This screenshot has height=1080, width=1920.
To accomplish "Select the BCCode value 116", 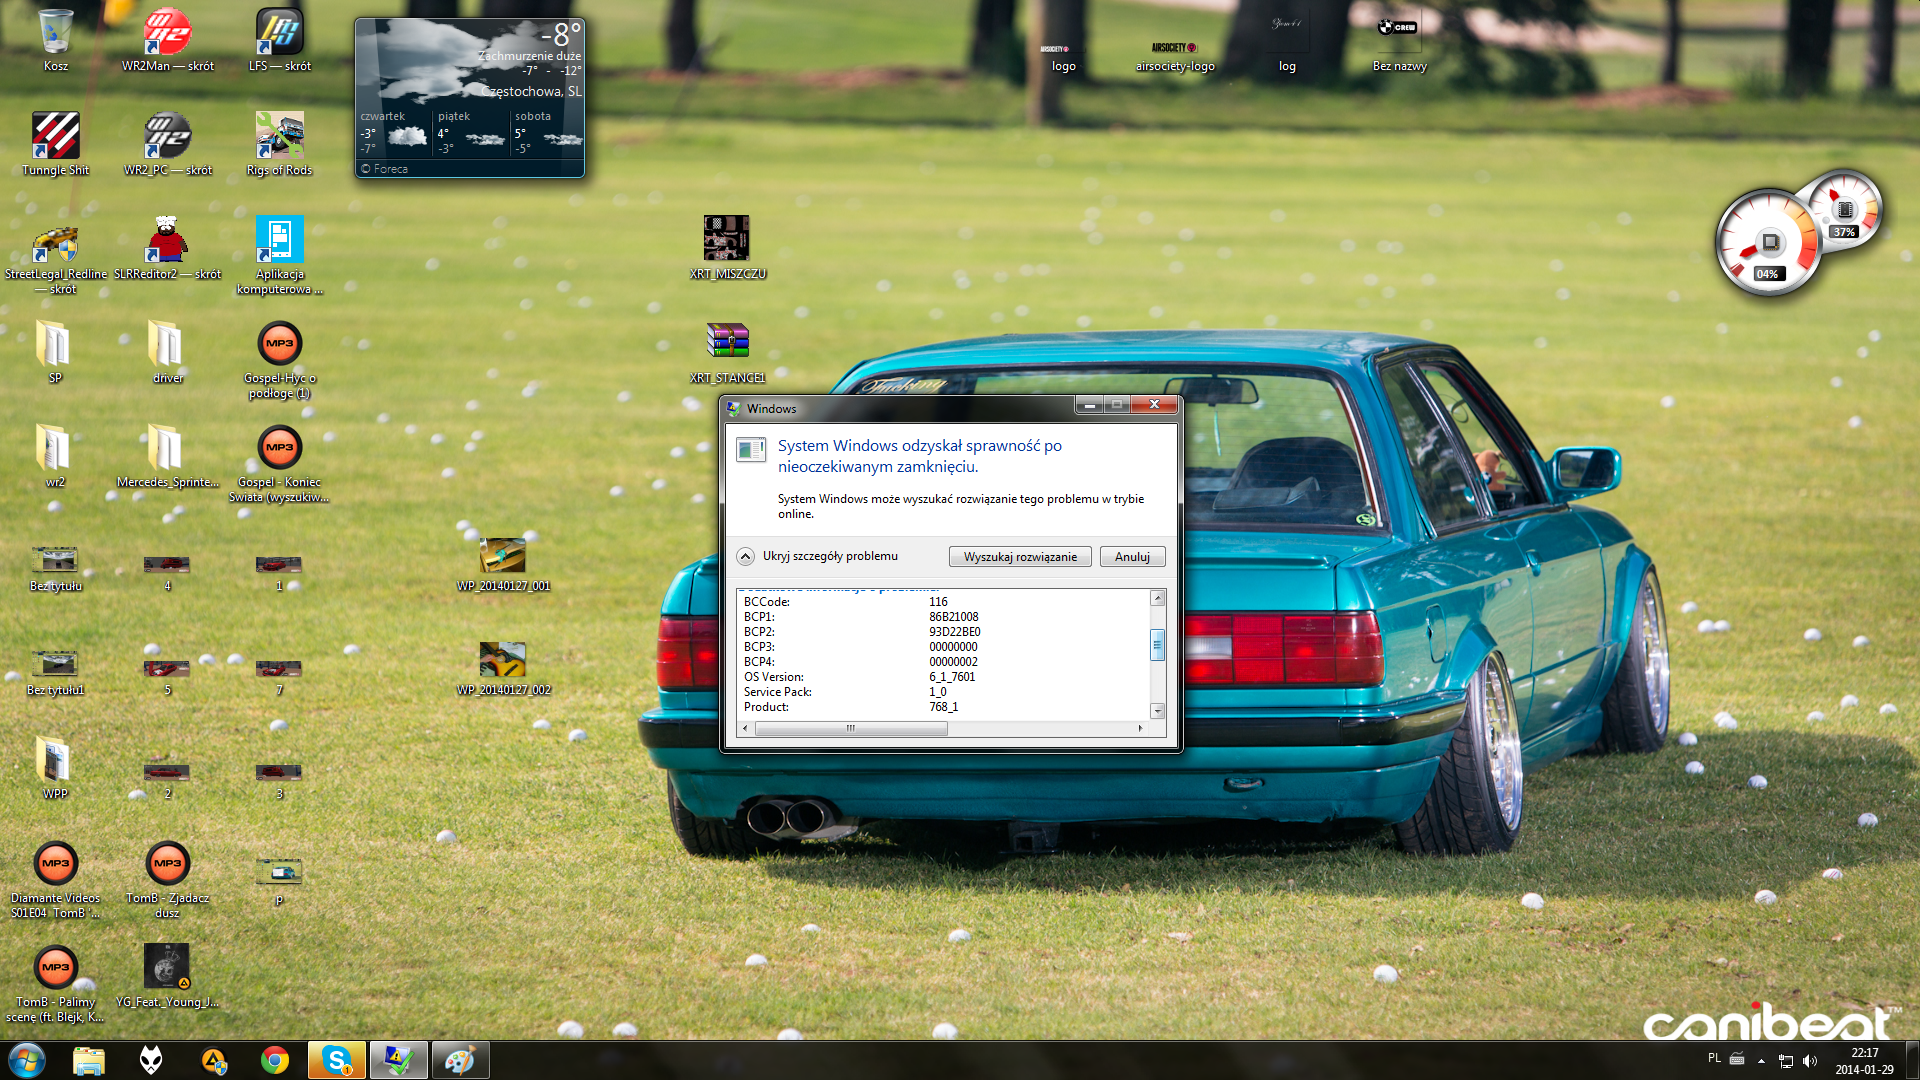I will 938,602.
